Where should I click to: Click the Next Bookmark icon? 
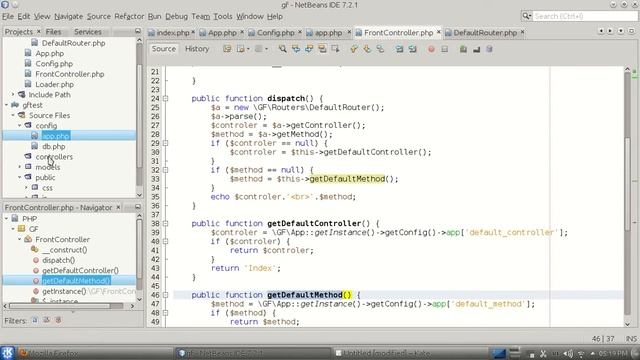coord(367,49)
